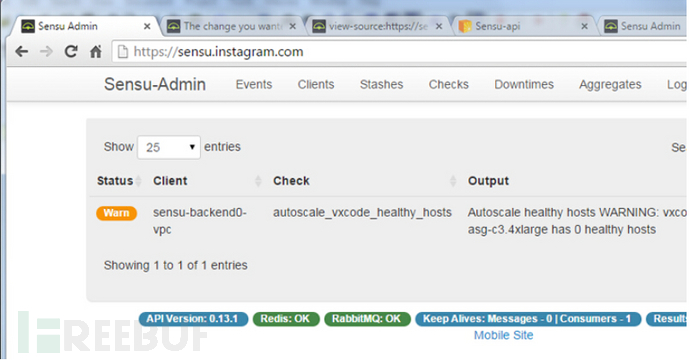Image resolution: width=690 pixels, height=360 pixels.
Task: Click the Keep Alives Messages badge
Action: tap(528, 319)
